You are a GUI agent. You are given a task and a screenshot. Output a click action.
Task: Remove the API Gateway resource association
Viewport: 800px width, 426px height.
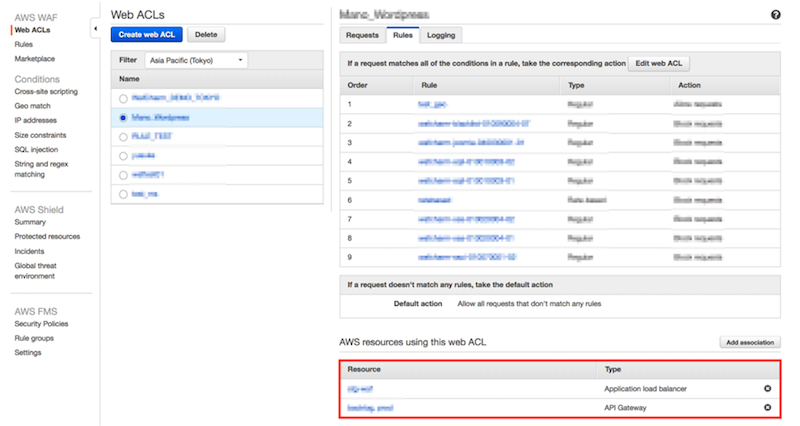coord(767,407)
